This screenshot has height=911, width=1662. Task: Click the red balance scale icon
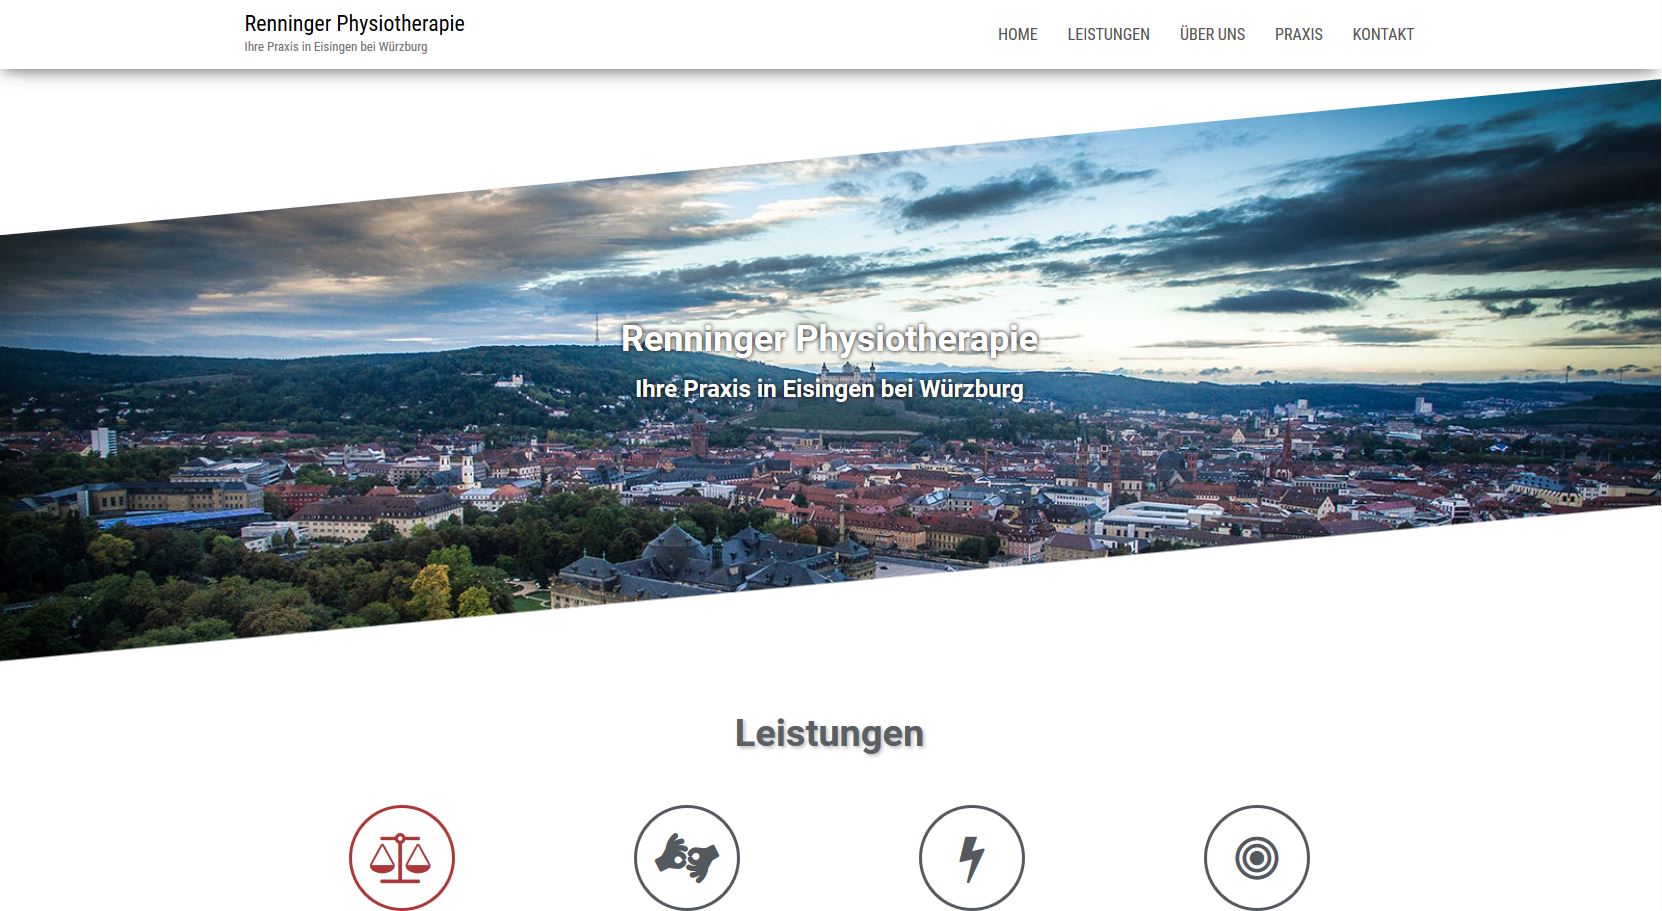(401, 858)
